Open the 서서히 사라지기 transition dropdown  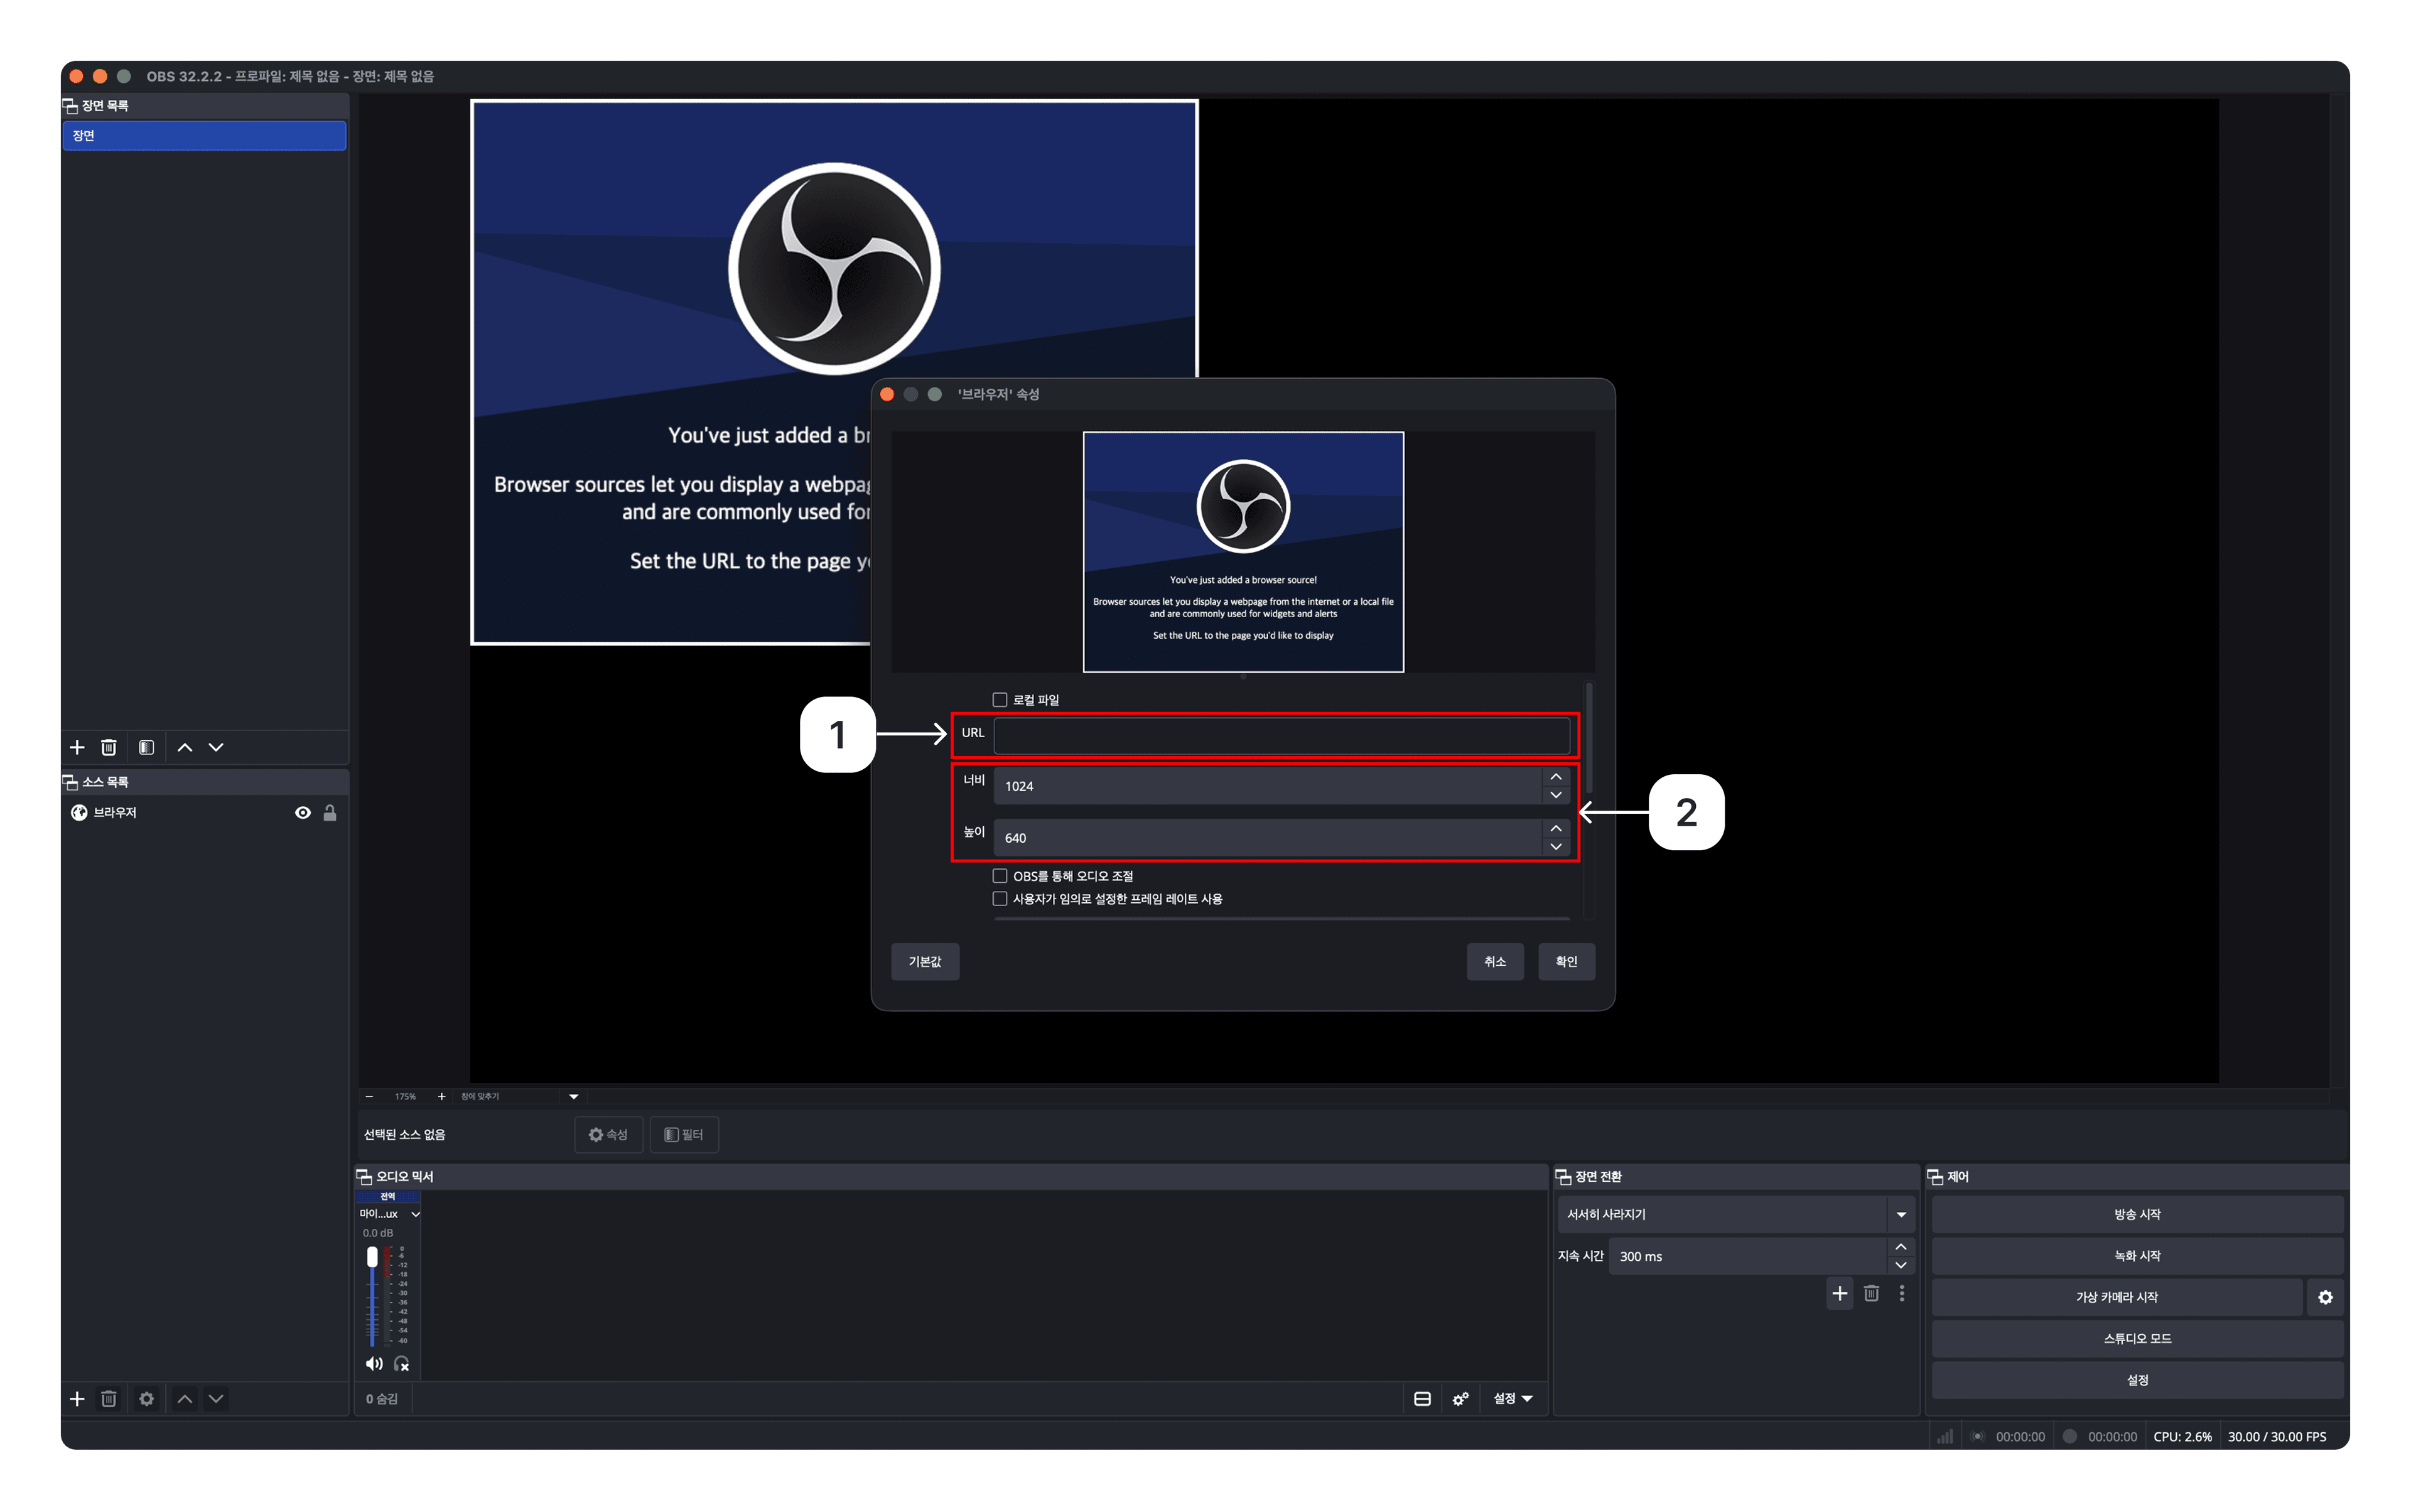coord(1736,1215)
